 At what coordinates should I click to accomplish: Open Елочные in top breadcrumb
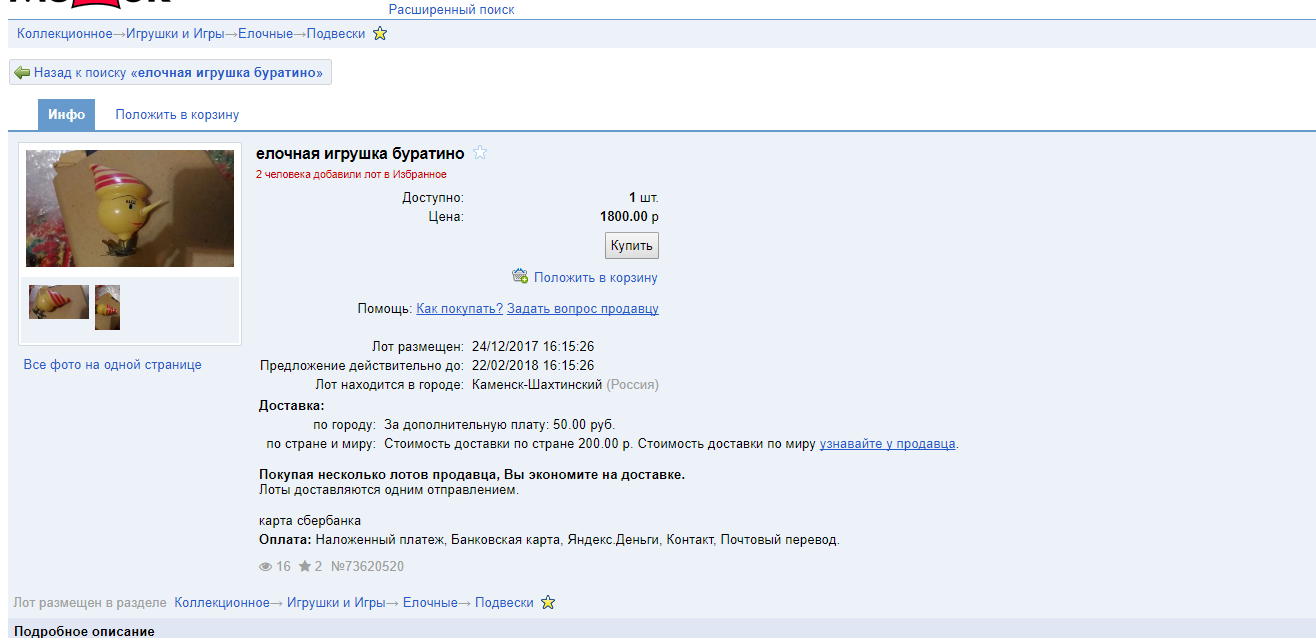[x=265, y=33]
